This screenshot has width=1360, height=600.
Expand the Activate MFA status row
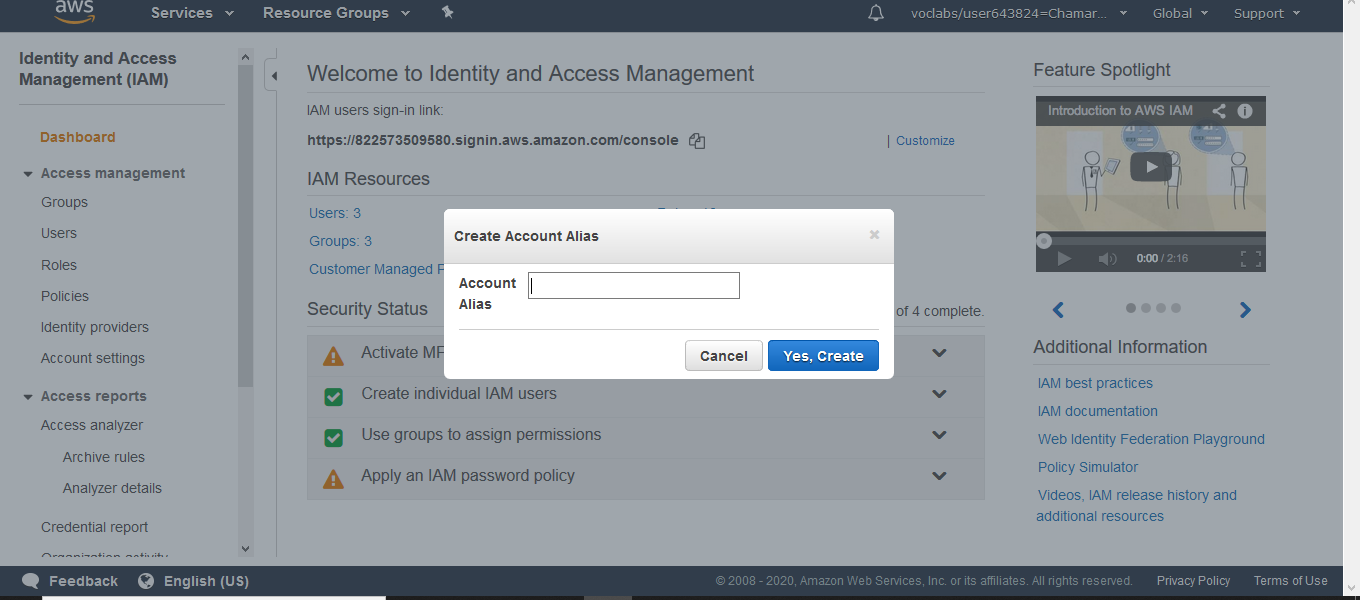click(939, 353)
